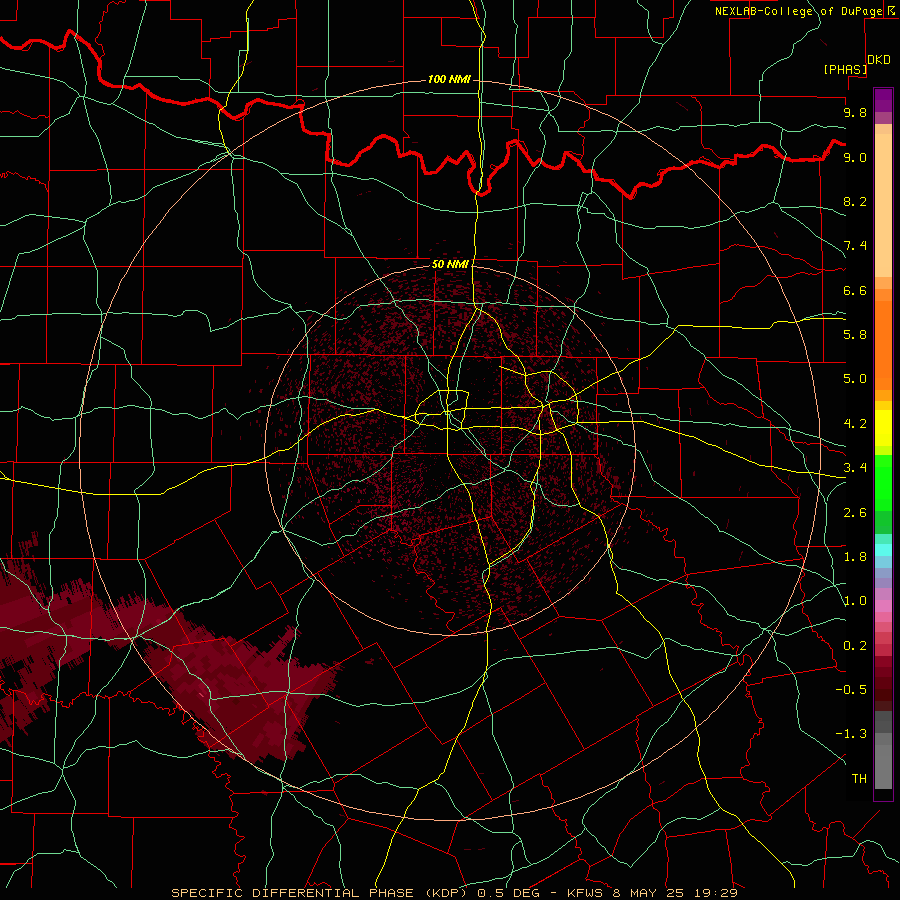
Task: Select the 5.8 value on the color scale
Action: click(855, 335)
